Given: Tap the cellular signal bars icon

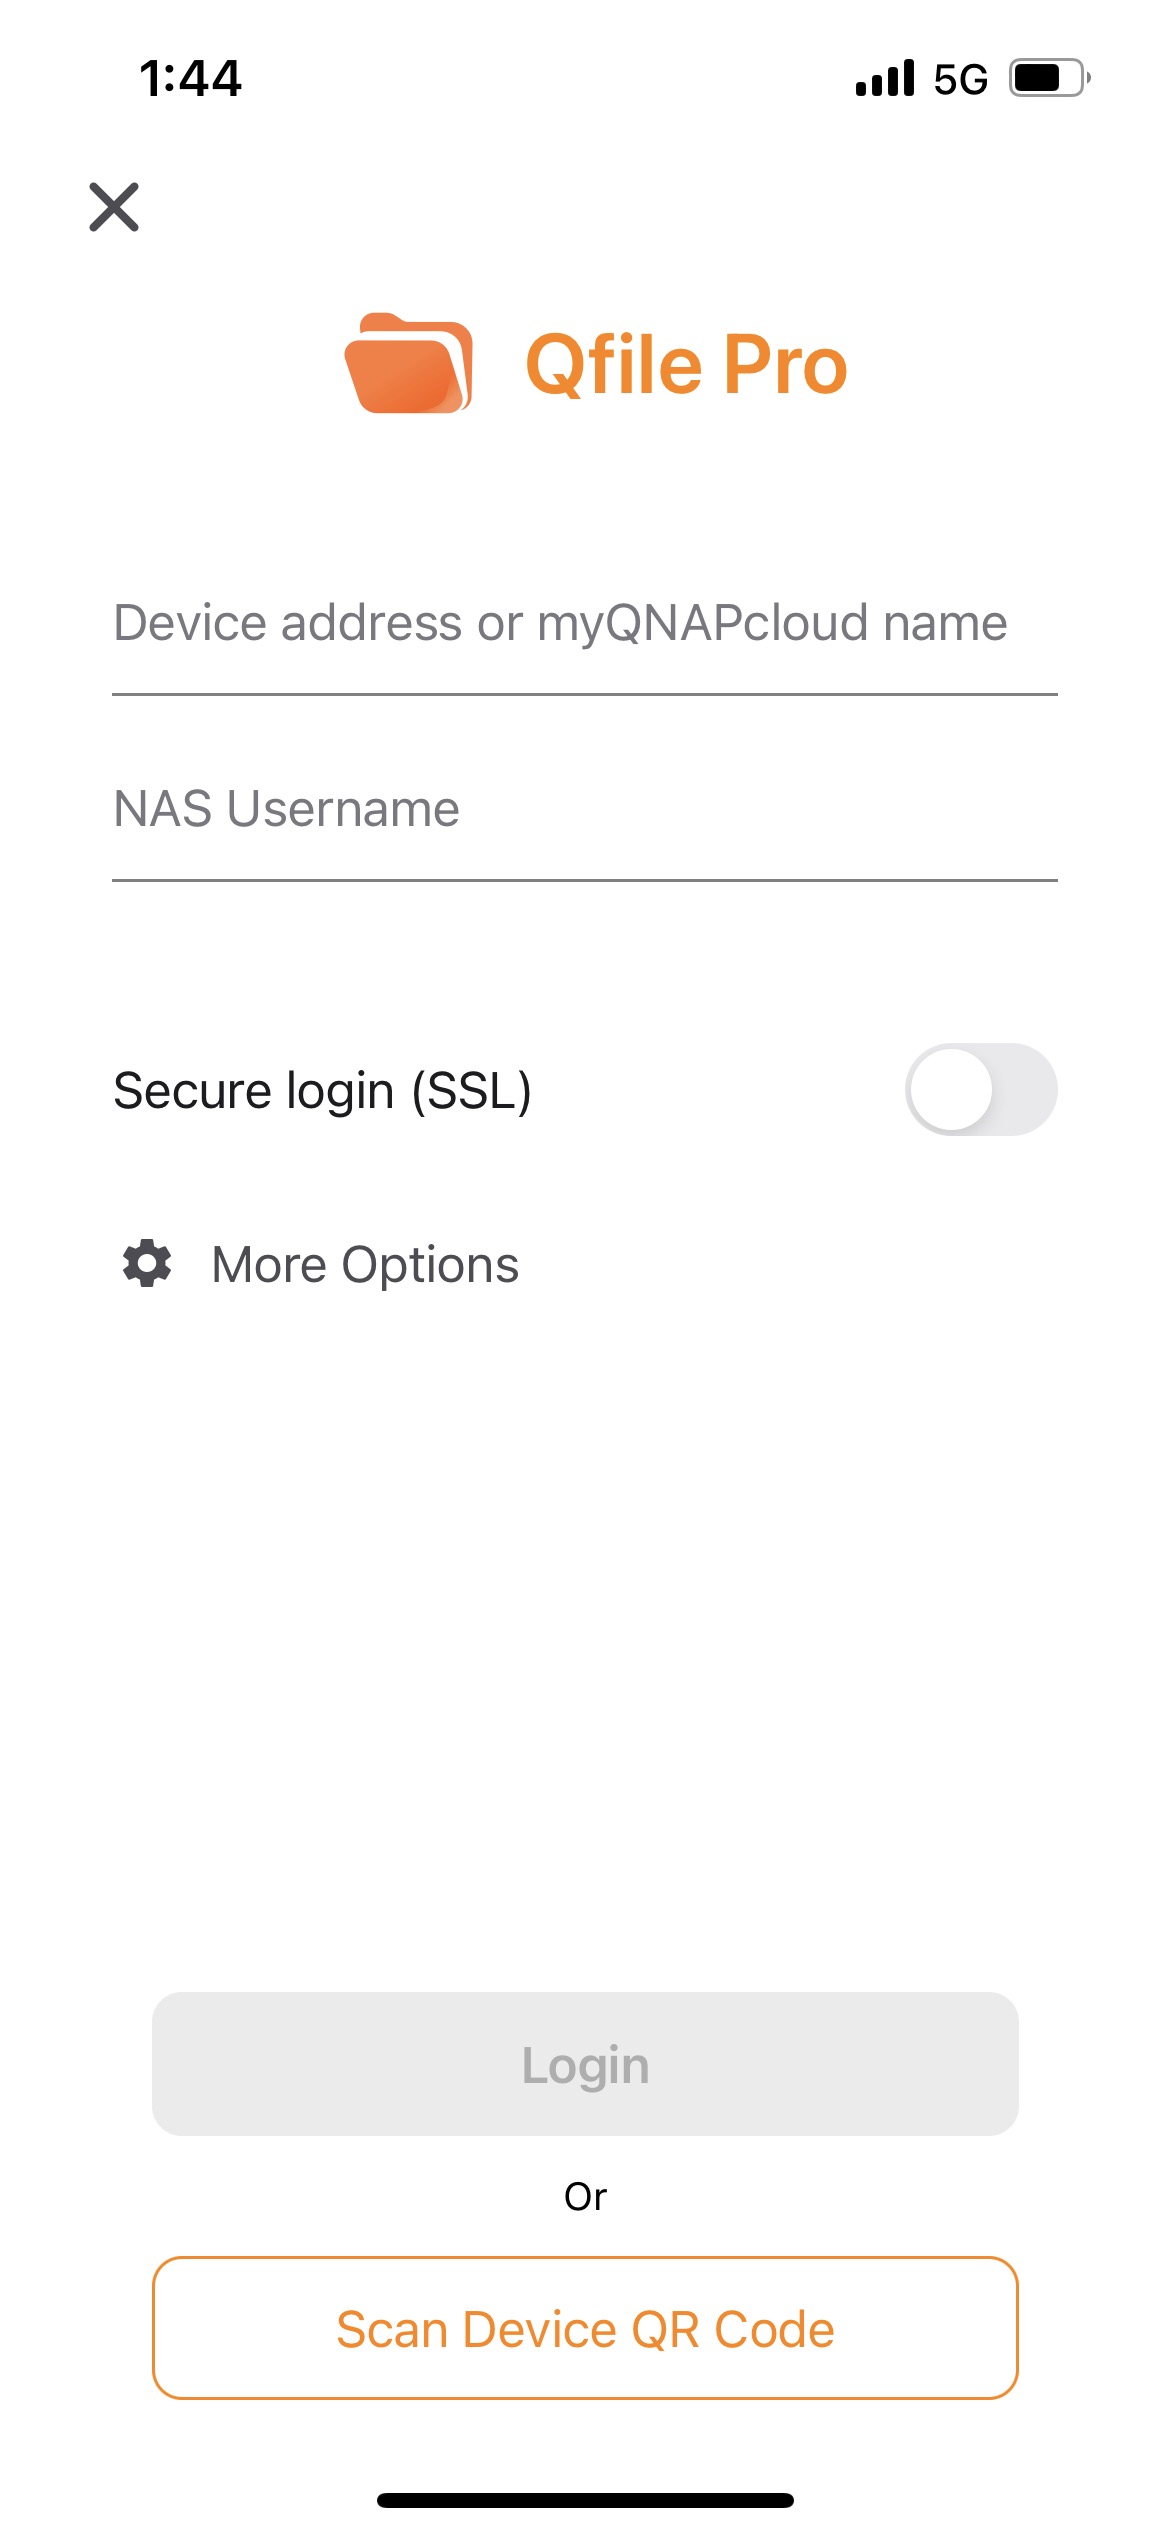Looking at the screenshot, I should [x=884, y=78].
